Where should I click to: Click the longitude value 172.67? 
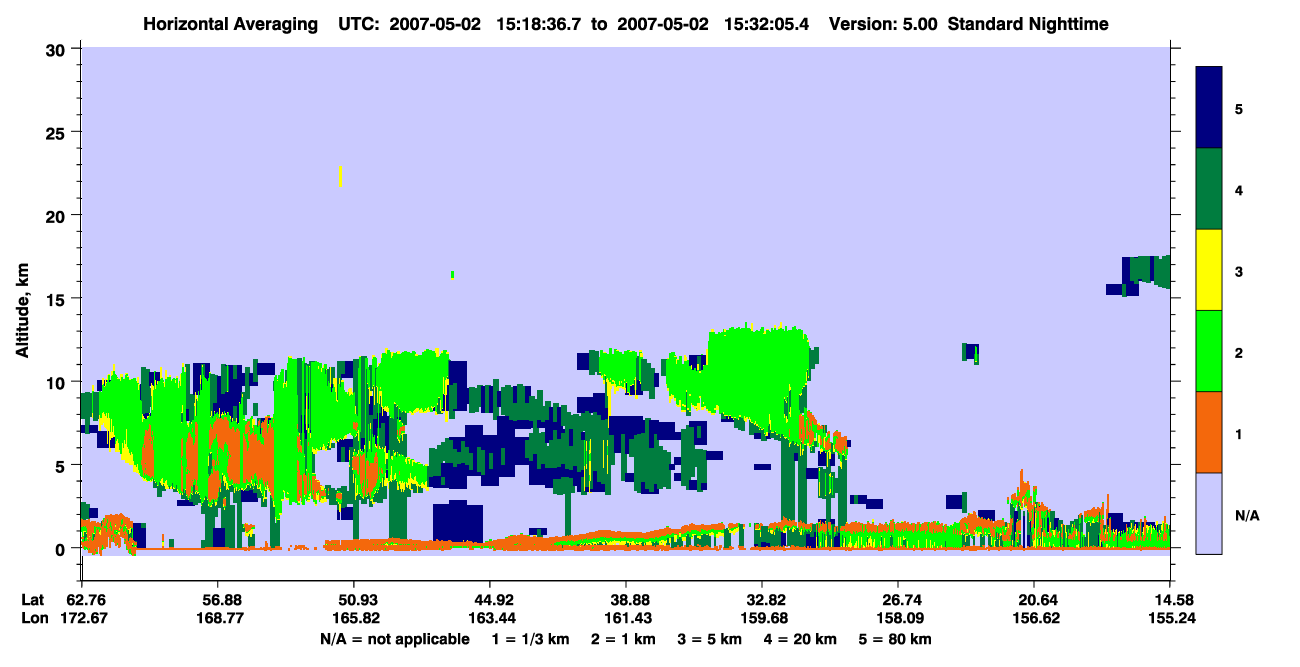coord(82,618)
